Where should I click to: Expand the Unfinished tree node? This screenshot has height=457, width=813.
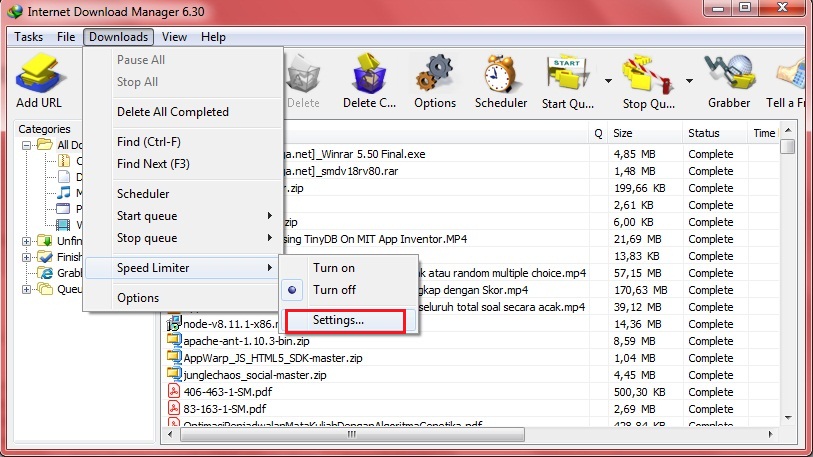click(x=26, y=241)
